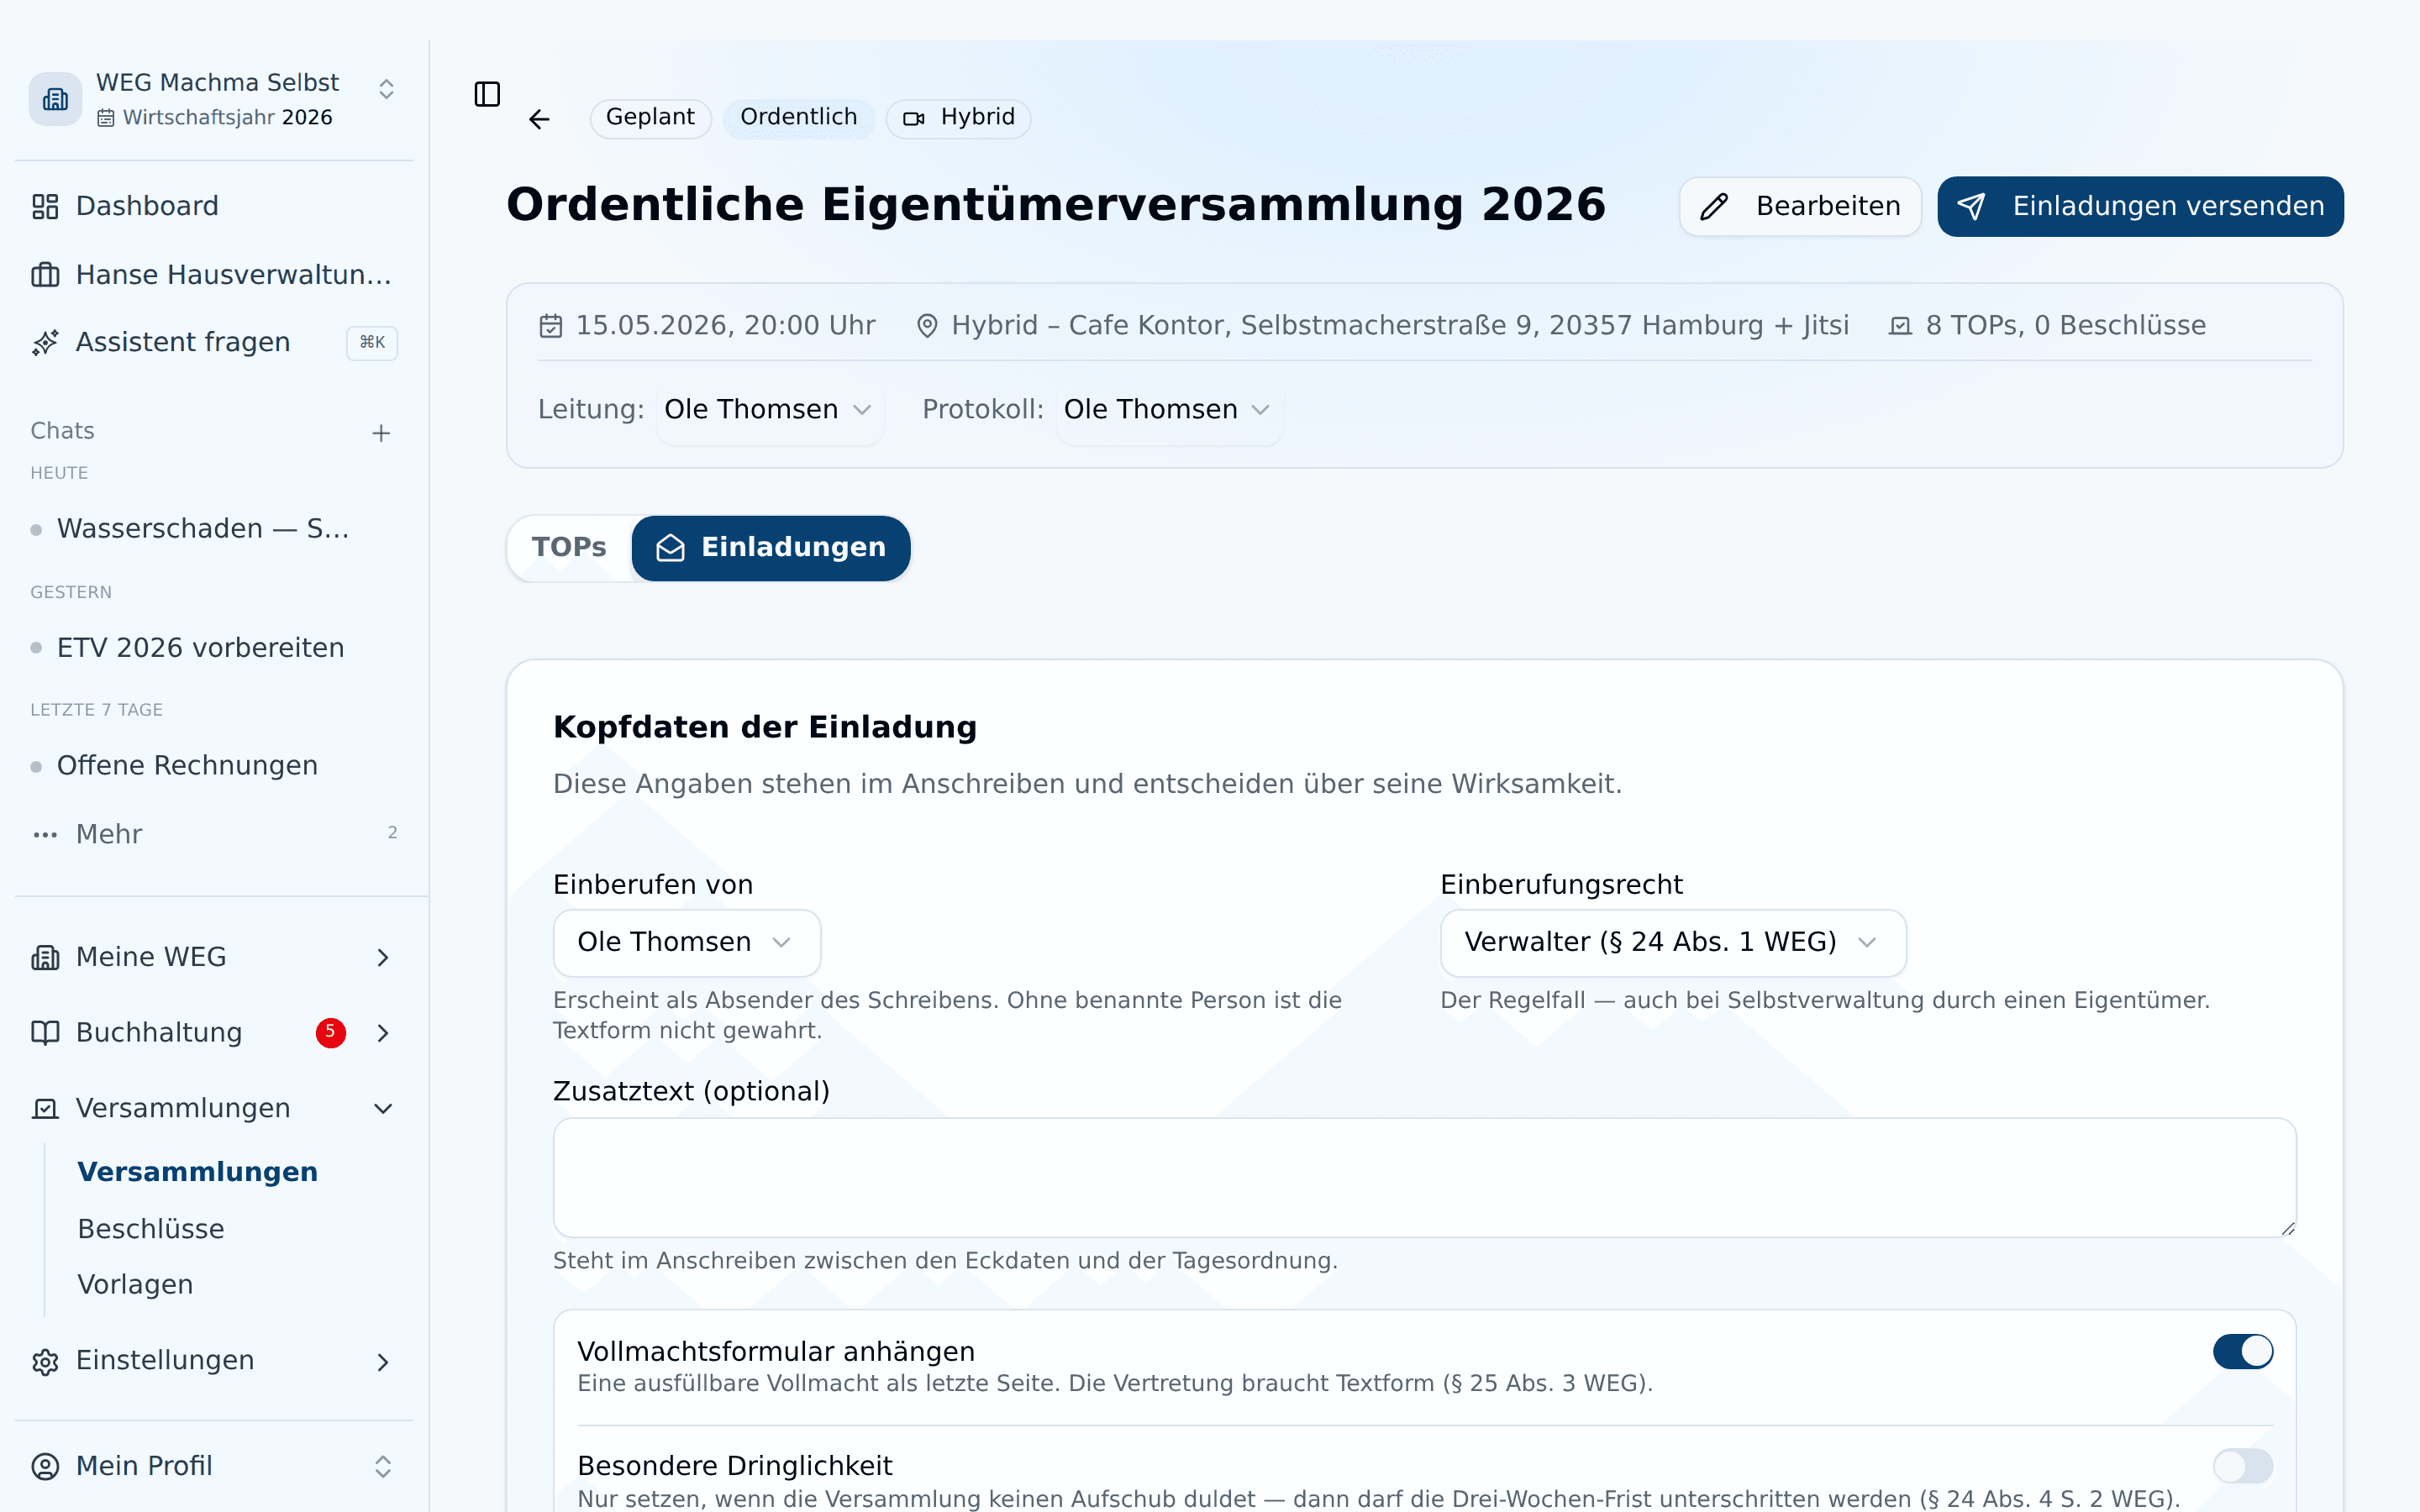Click the Mehr ellipsis icon

45,834
